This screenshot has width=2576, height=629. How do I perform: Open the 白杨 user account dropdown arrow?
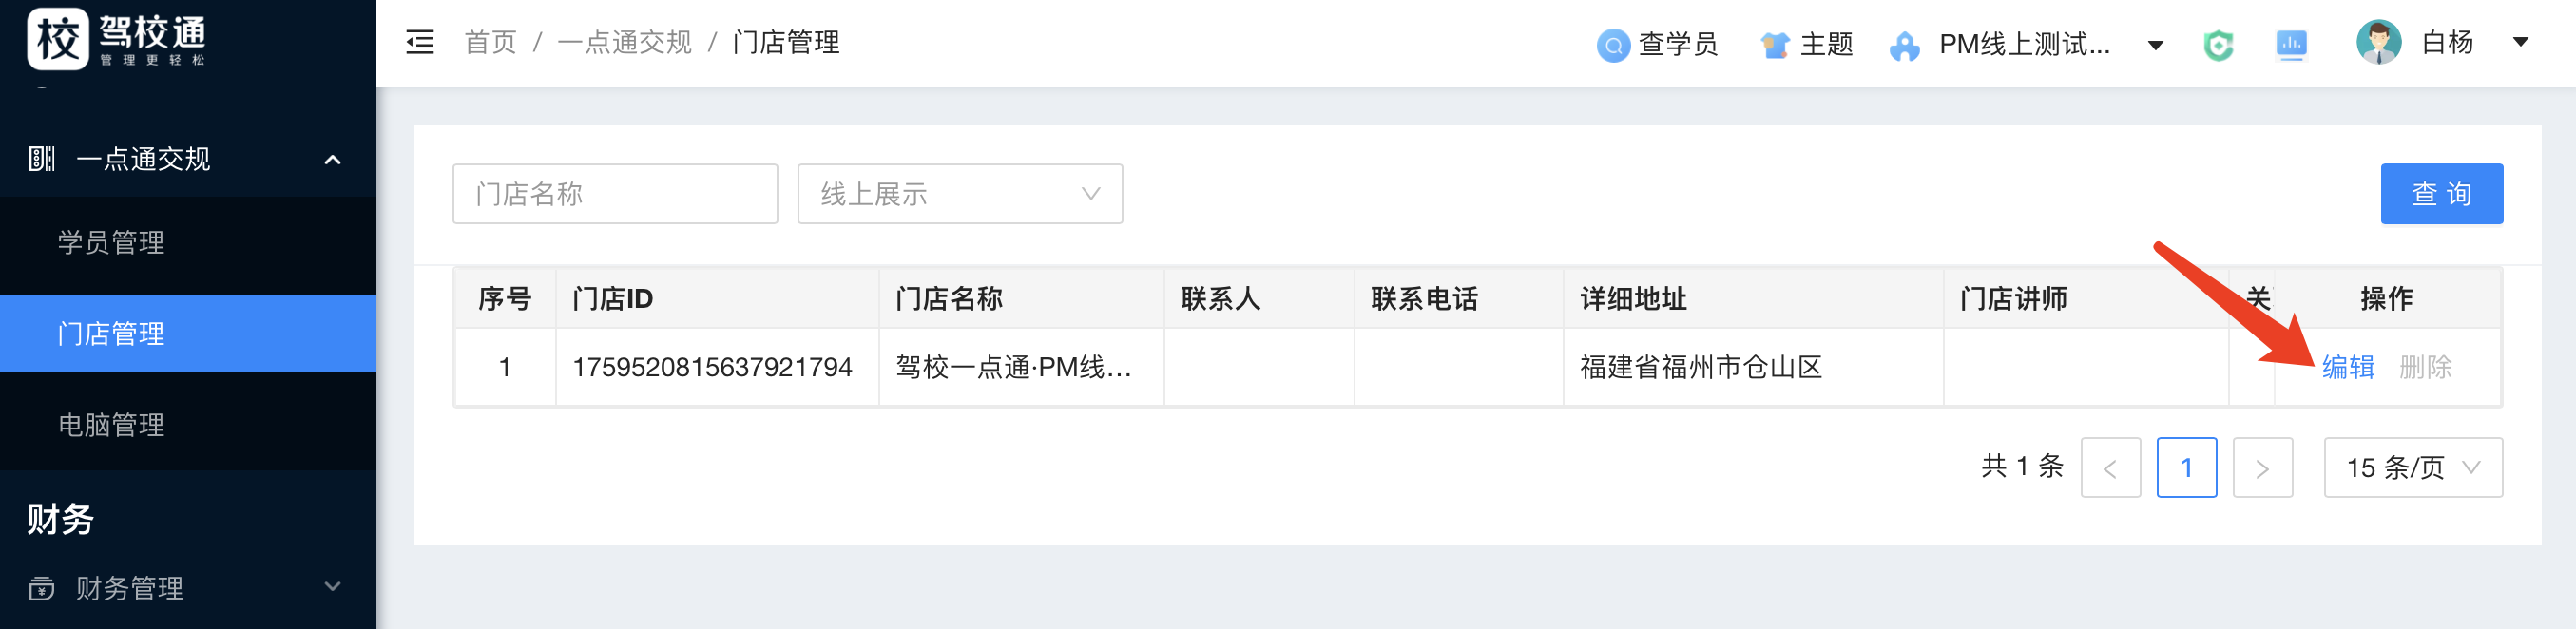pyautogui.click(x=2520, y=42)
